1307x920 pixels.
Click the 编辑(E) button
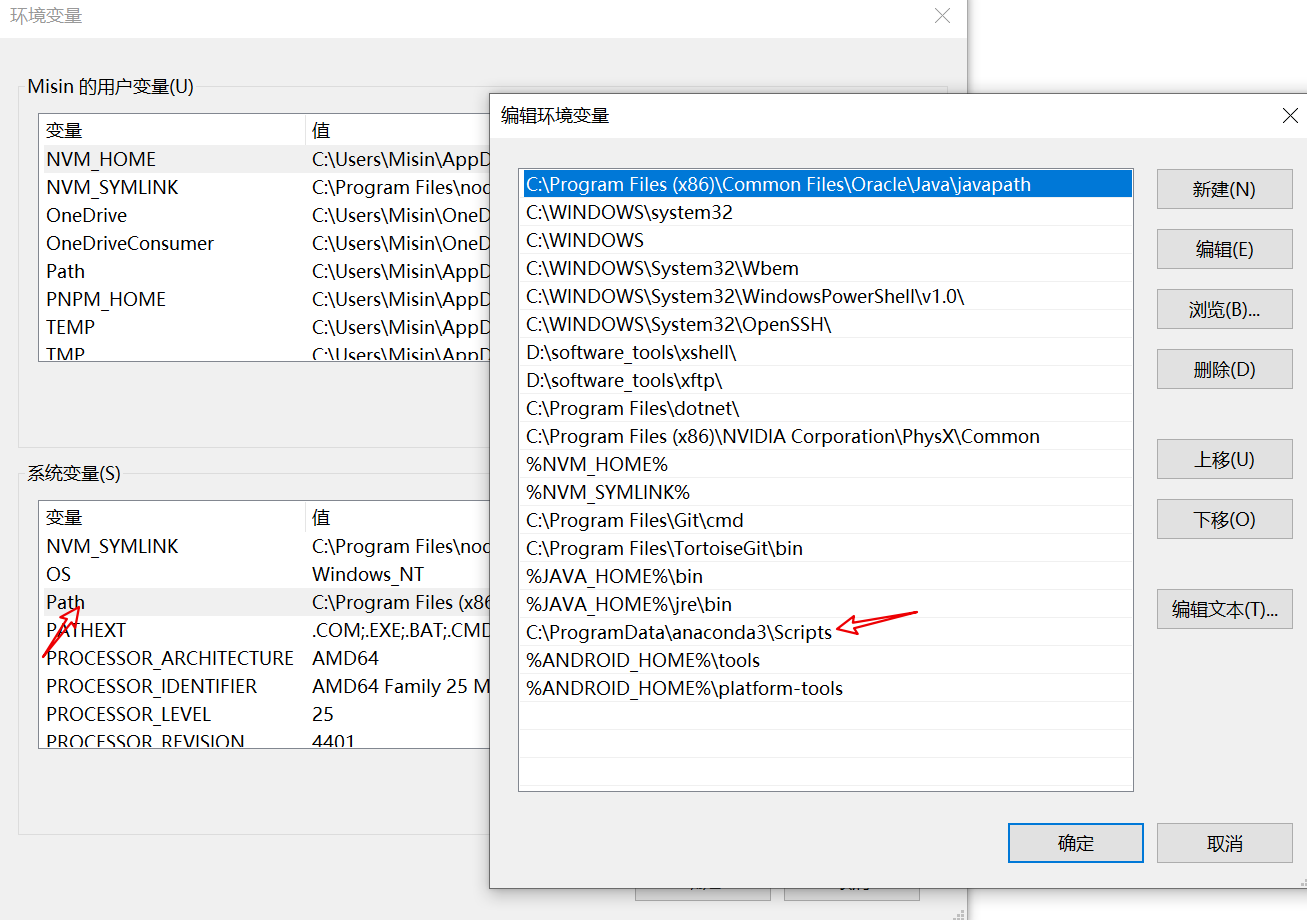(x=1224, y=249)
